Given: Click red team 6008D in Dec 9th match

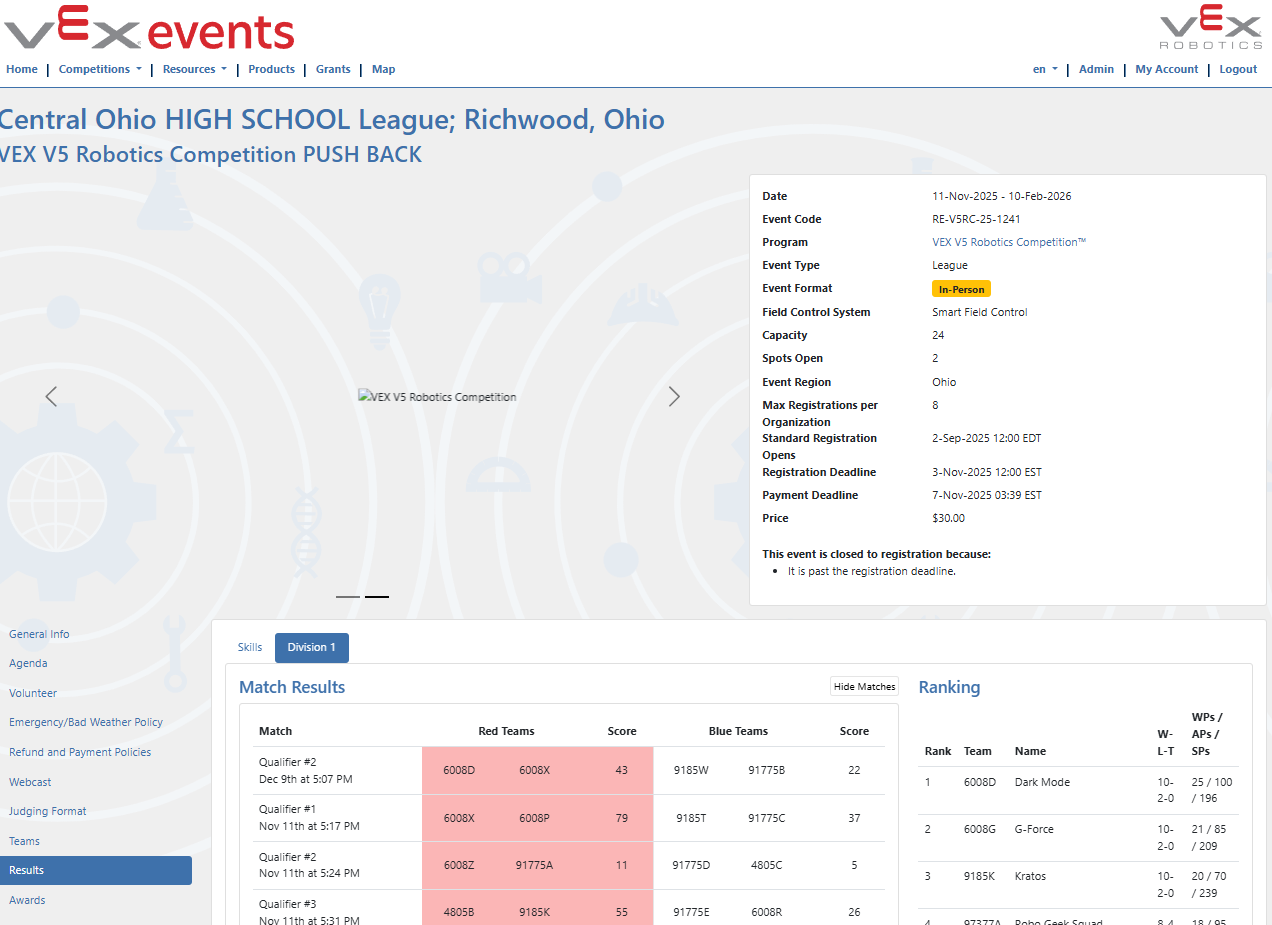Looking at the screenshot, I should [460, 770].
